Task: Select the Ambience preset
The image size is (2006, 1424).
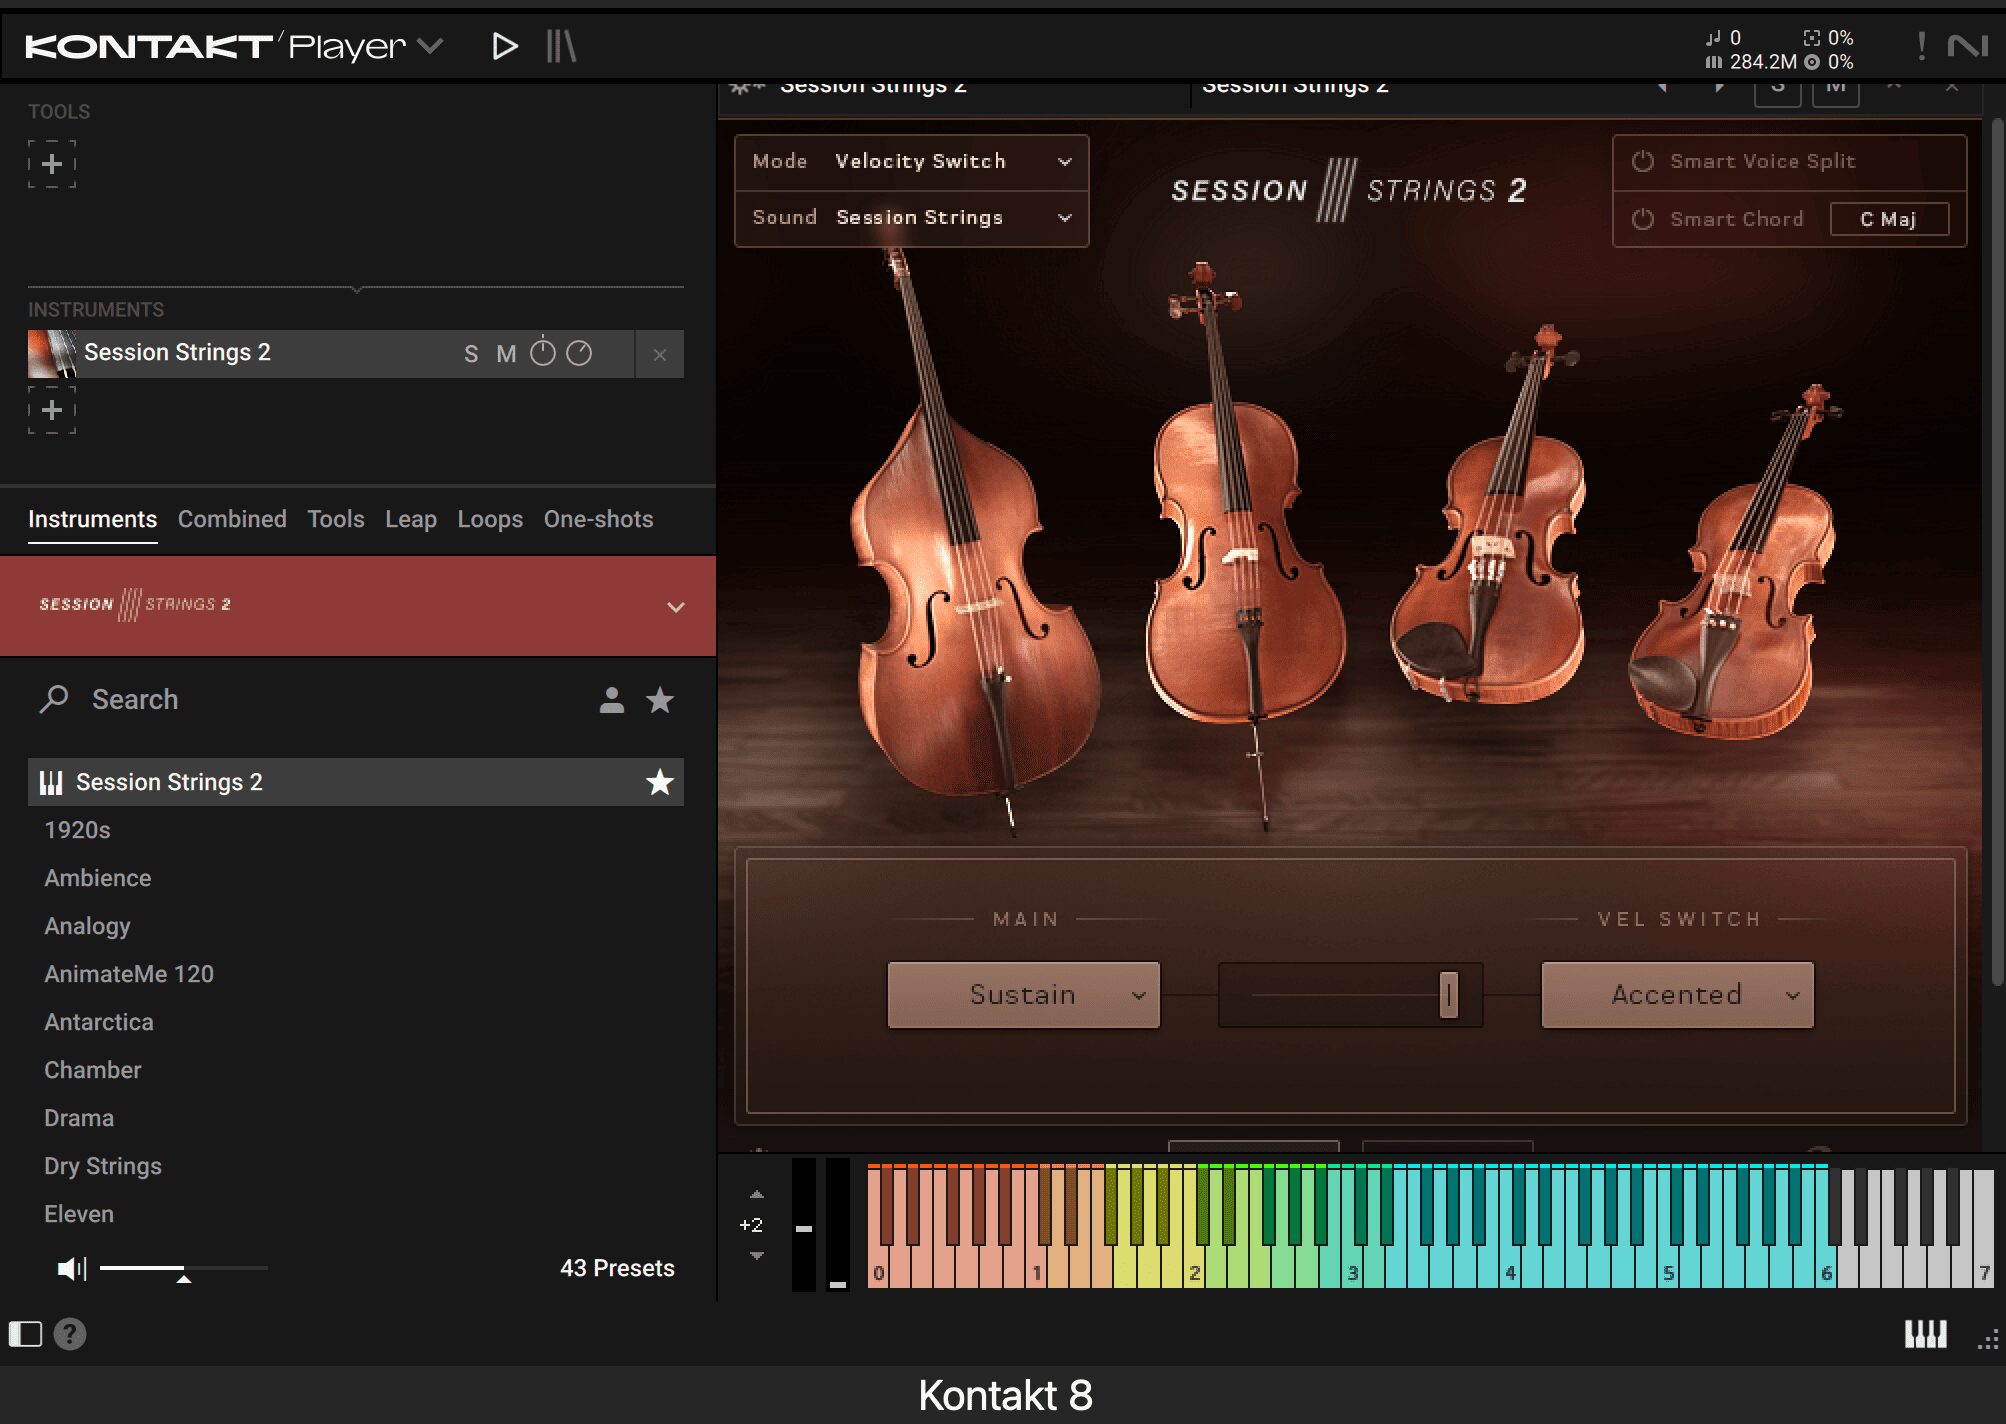Action: pyautogui.click(x=98, y=878)
